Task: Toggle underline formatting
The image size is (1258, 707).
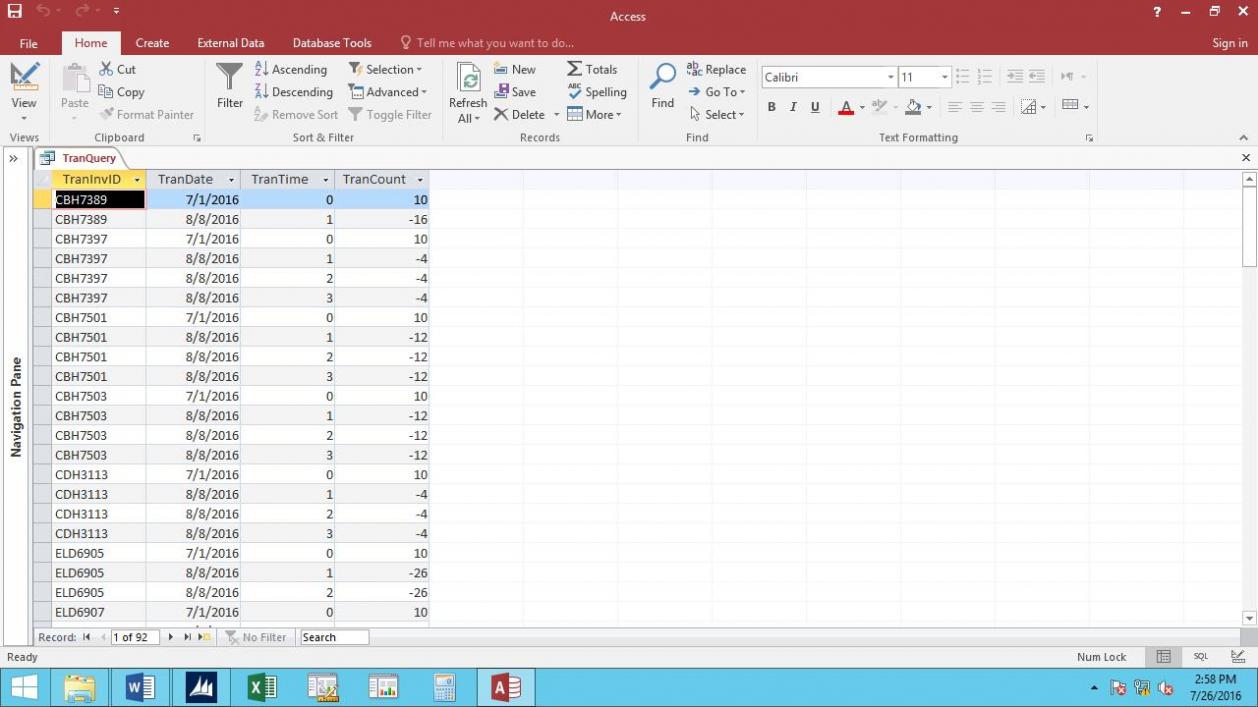Action: pyautogui.click(x=815, y=107)
